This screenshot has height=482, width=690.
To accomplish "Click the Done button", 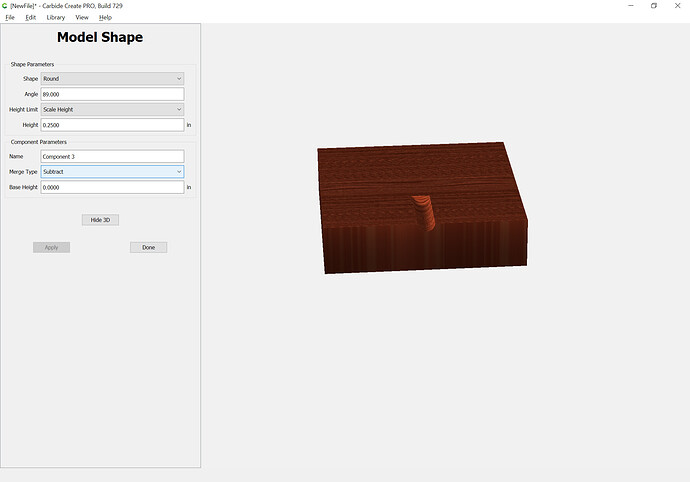I will [148, 247].
